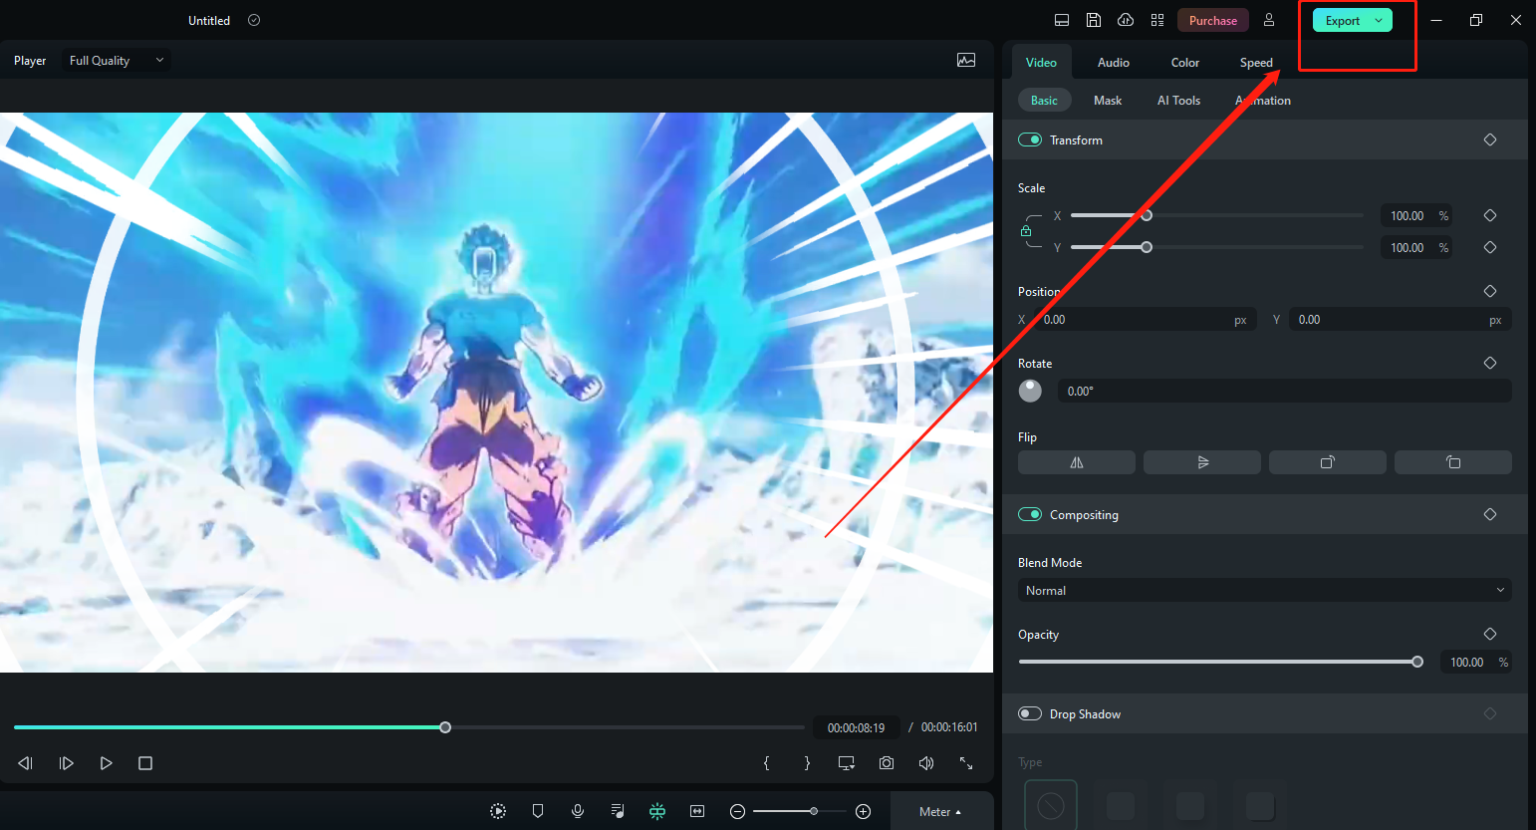Click the Position X input field

(x=1140, y=318)
